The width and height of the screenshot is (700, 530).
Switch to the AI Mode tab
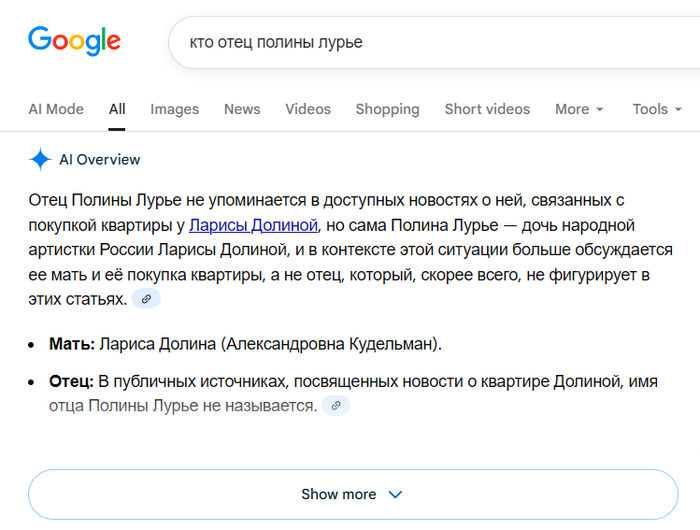point(56,109)
